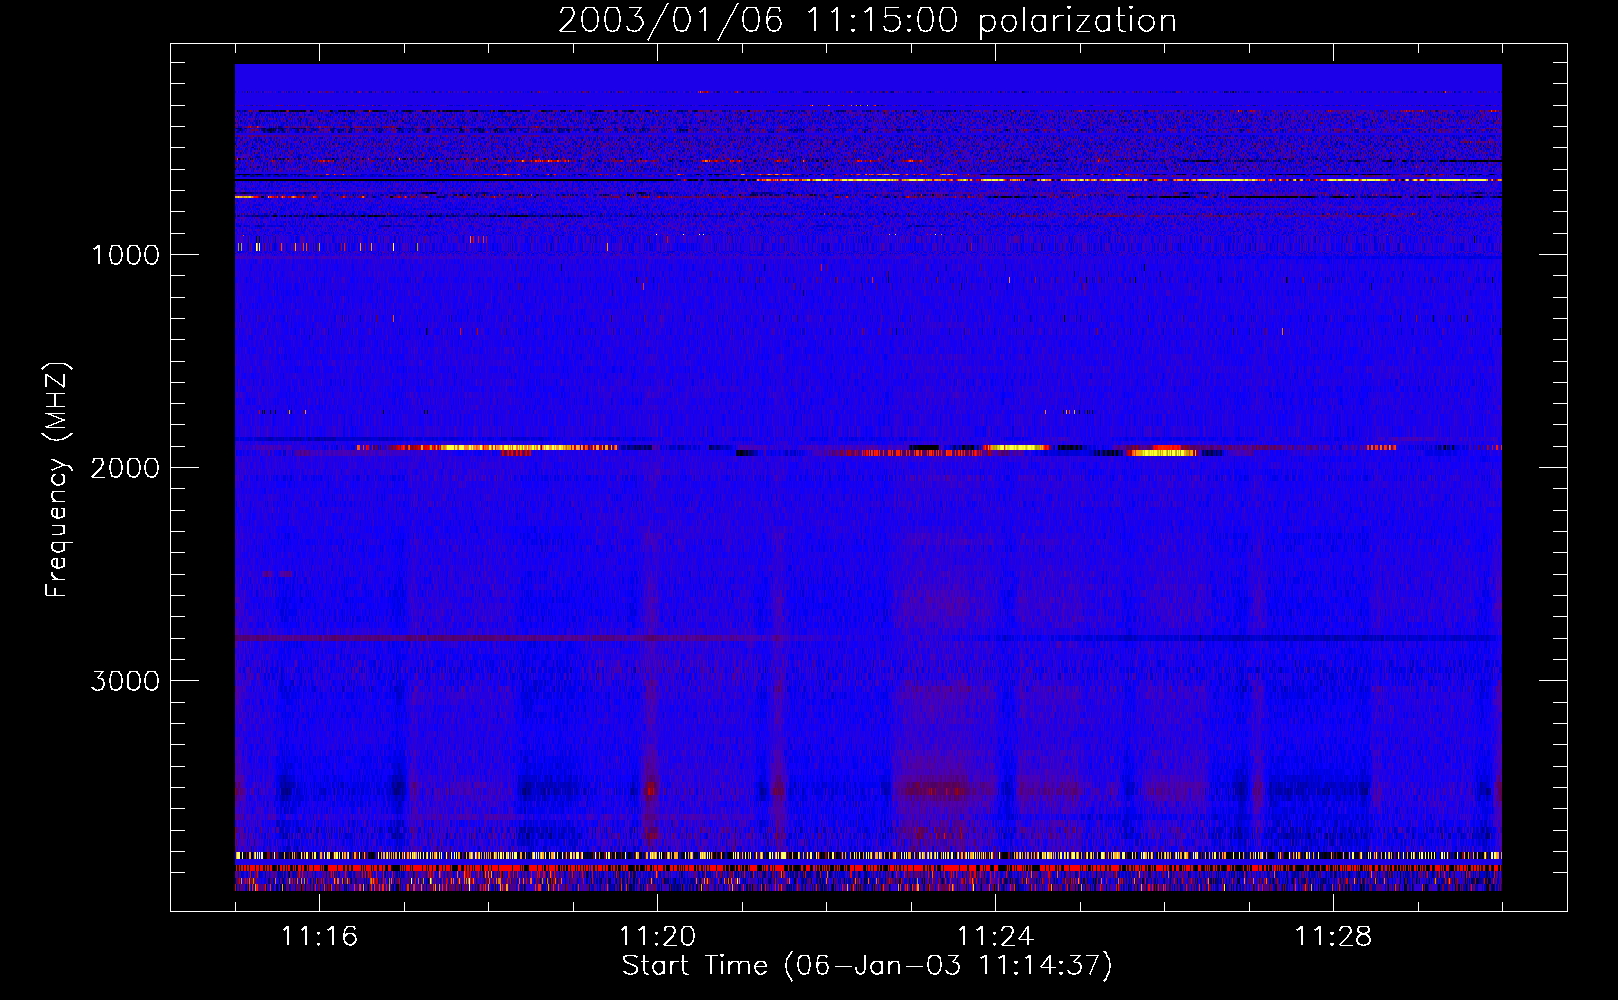This screenshot has width=1618, height=1000.
Task: Click the 11:16 time tick label
Action: [x=319, y=937]
